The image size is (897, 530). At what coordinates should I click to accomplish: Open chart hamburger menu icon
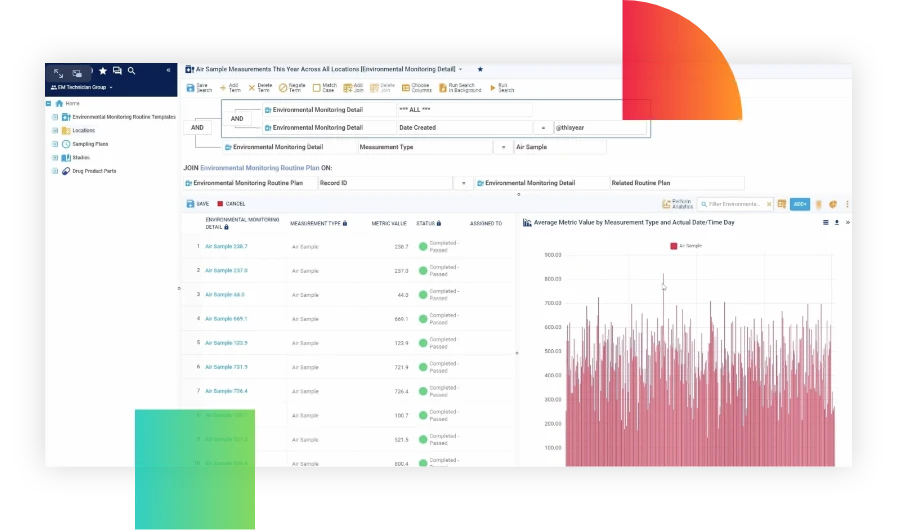(825, 223)
